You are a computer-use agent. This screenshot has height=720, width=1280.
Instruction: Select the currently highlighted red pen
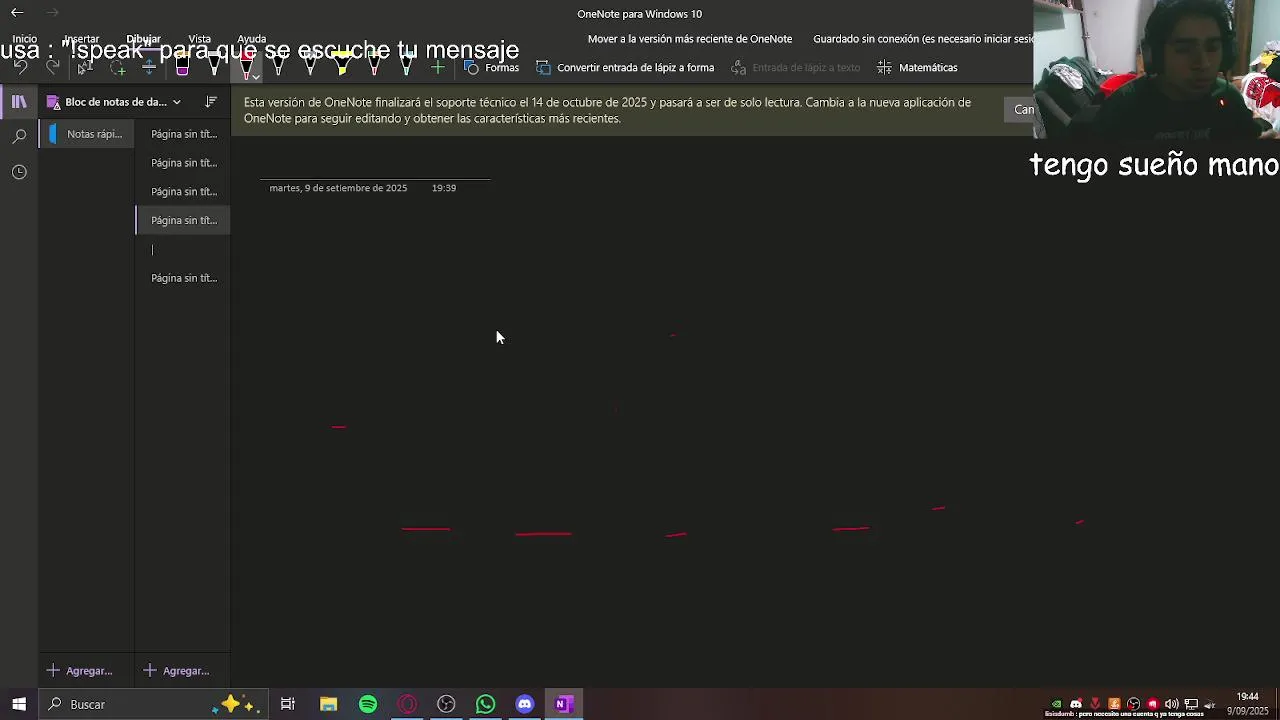click(x=246, y=67)
